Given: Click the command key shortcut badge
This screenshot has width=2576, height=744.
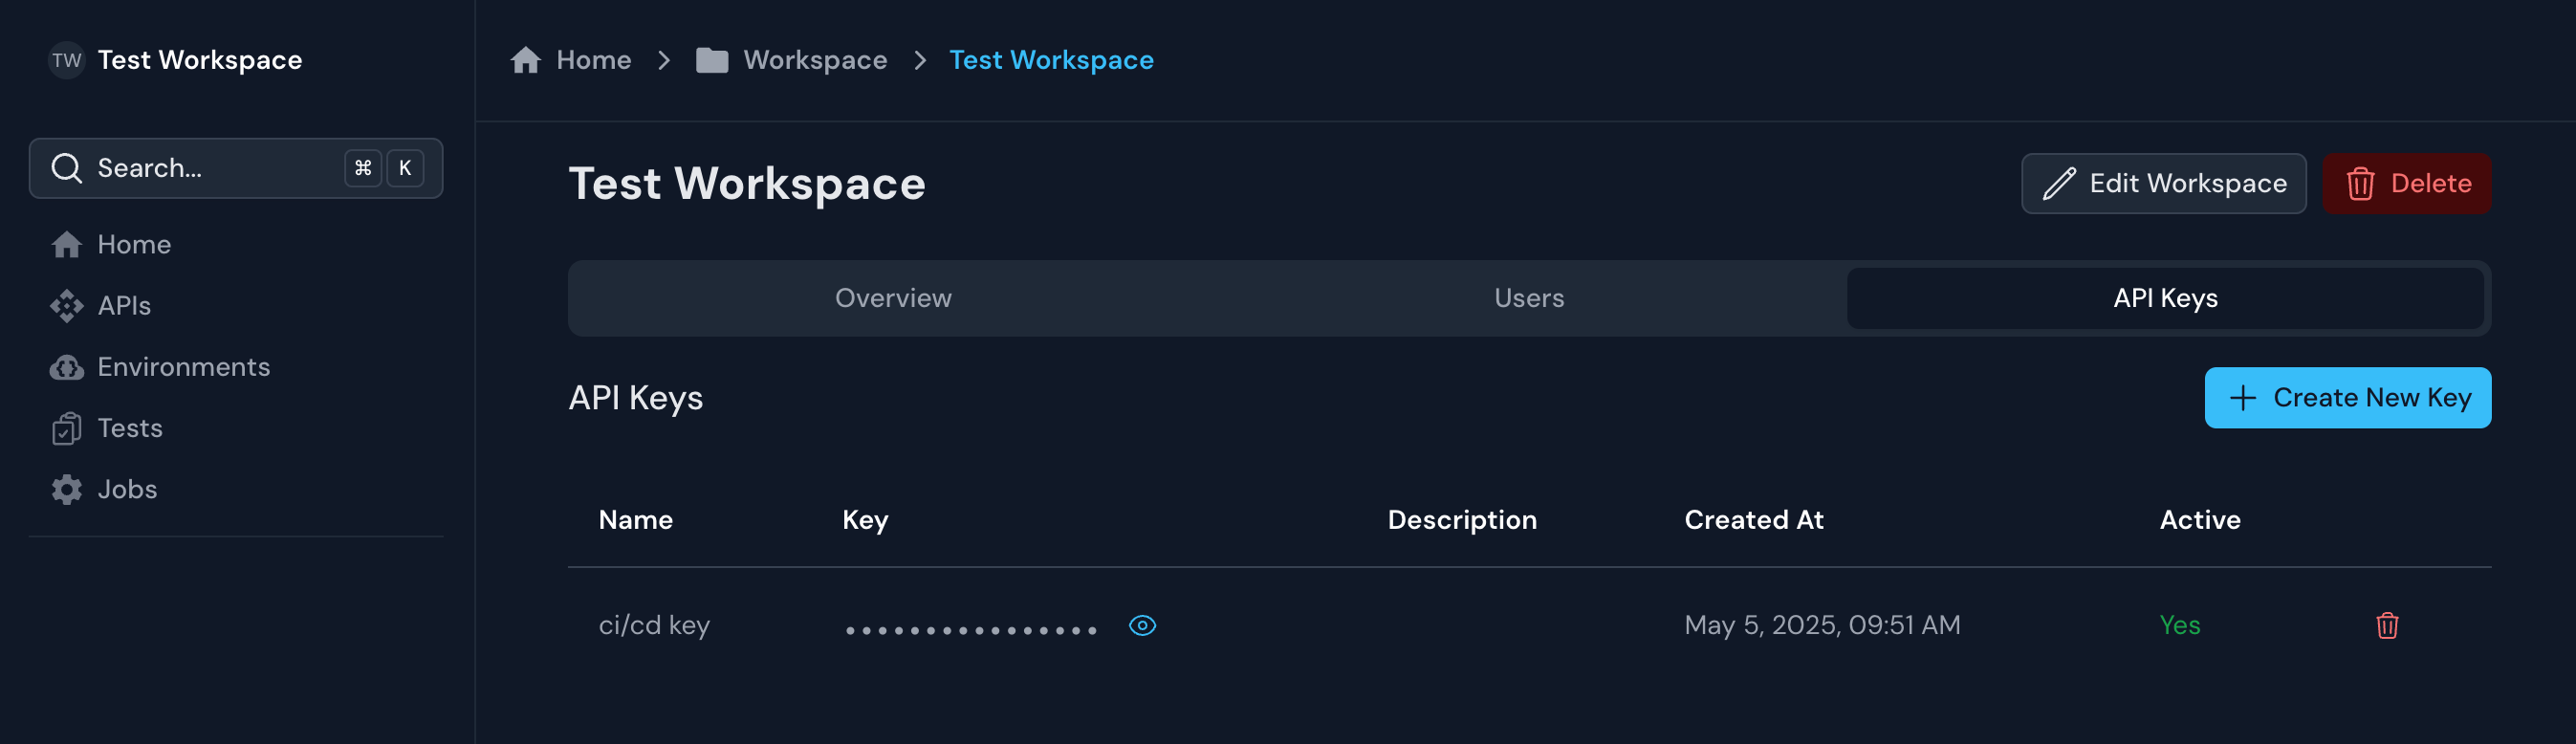Looking at the screenshot, I should 363,168.
